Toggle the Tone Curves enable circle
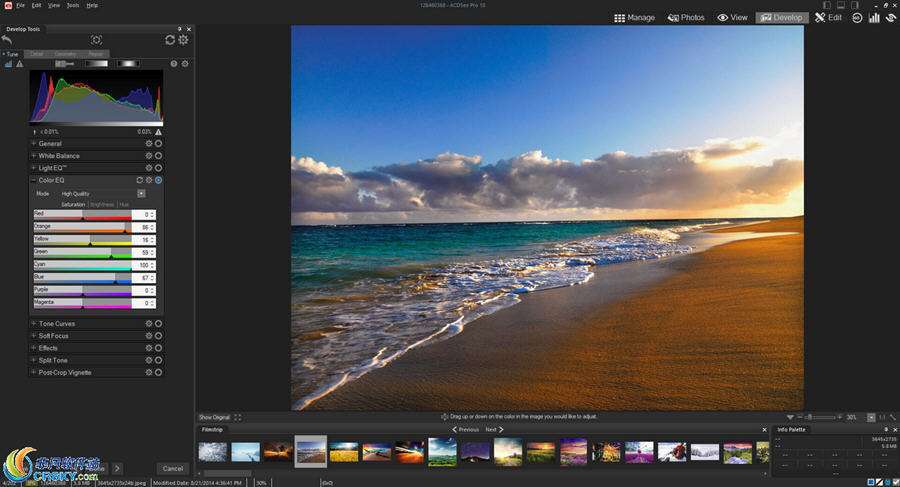 [158, 324]
